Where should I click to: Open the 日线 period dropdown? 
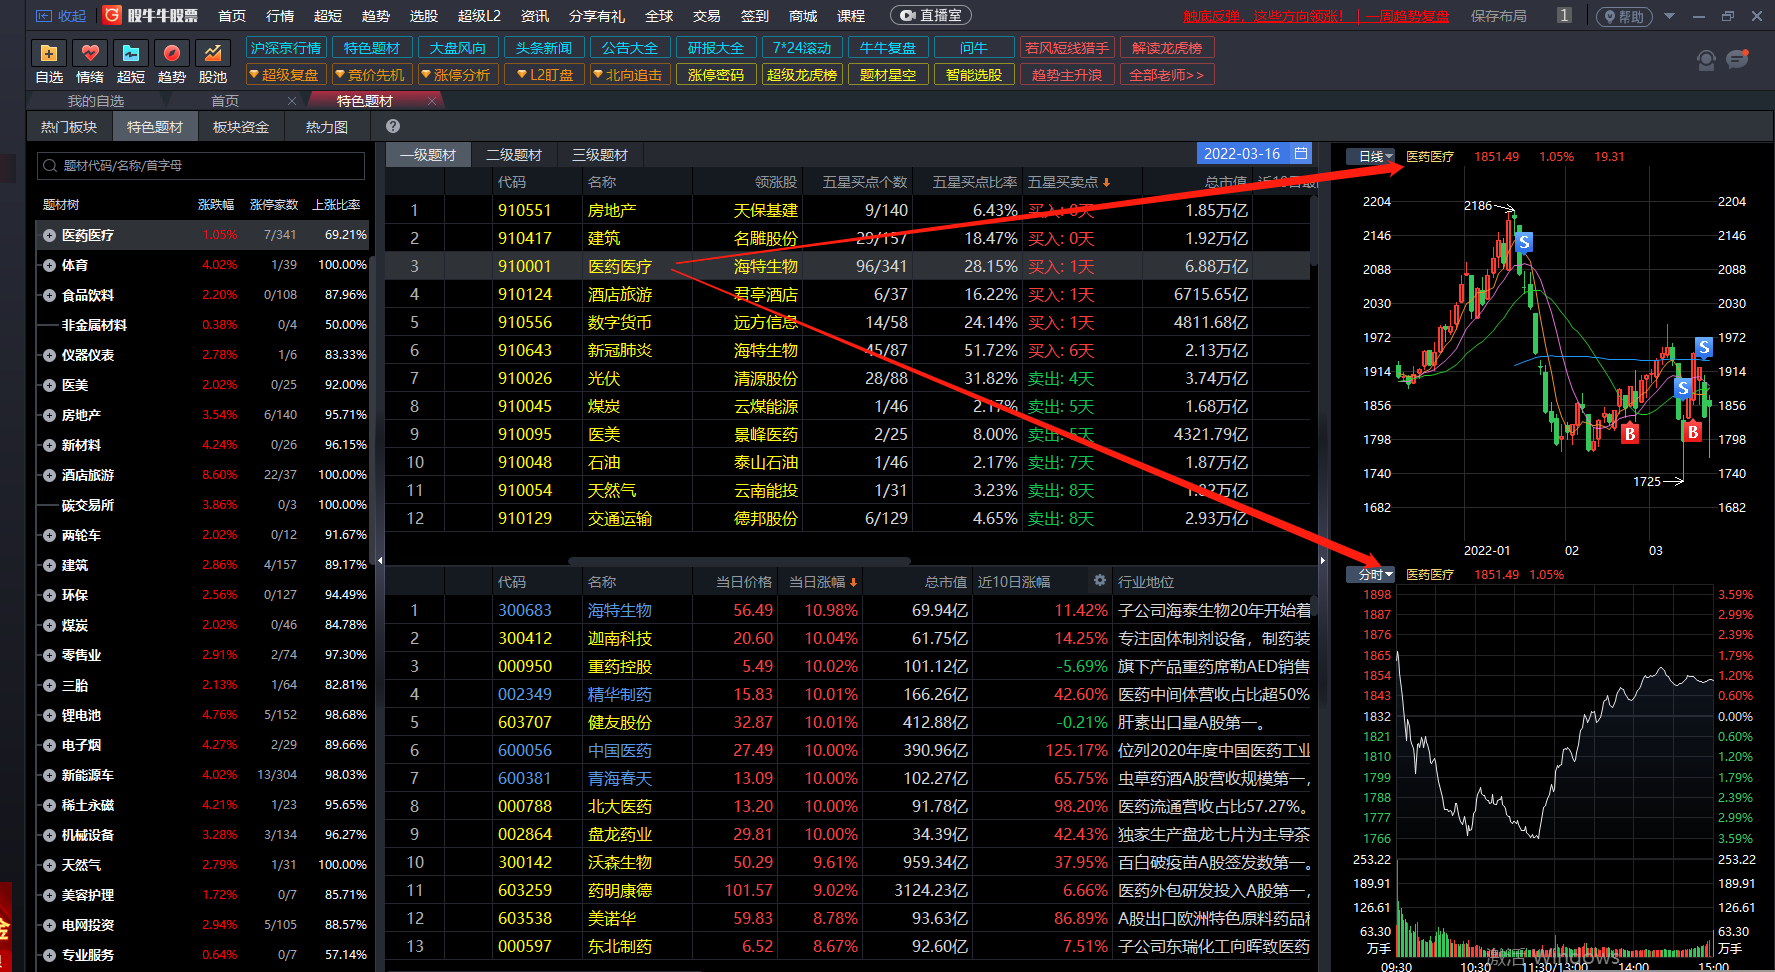pyautogui.click(x=1371, y=156)
